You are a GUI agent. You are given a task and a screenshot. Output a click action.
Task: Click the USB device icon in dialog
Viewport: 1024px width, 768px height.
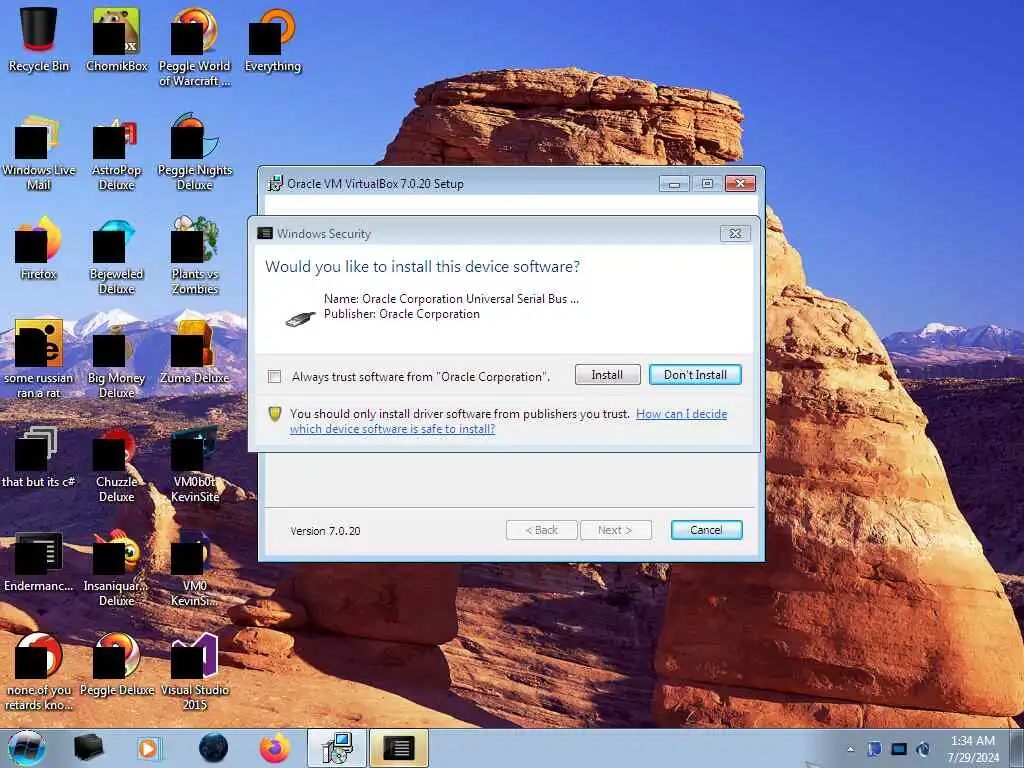pos(300,319)
